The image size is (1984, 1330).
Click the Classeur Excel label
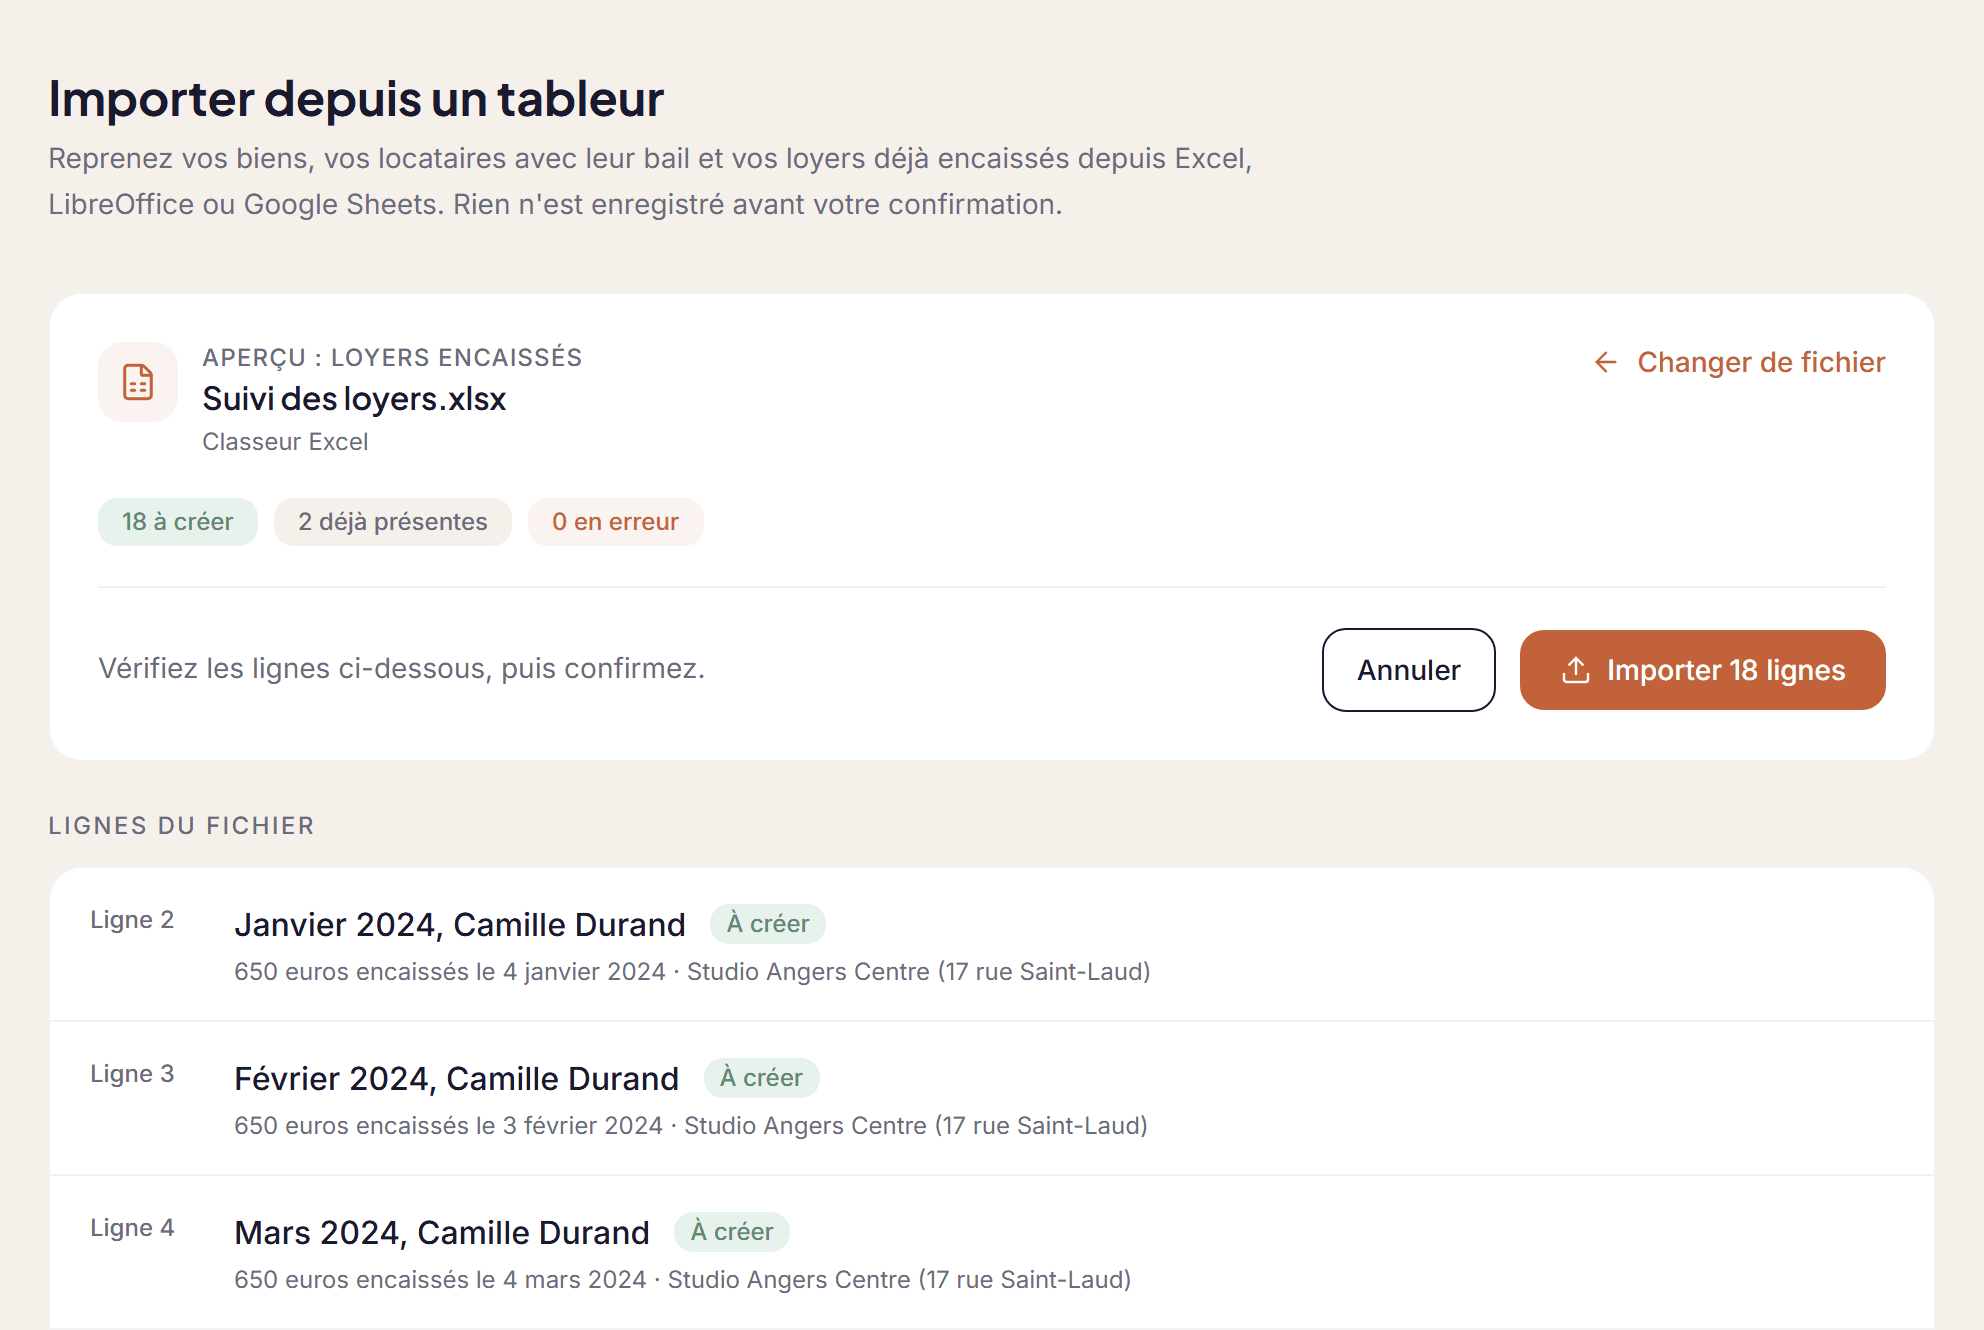click(285, 442)
